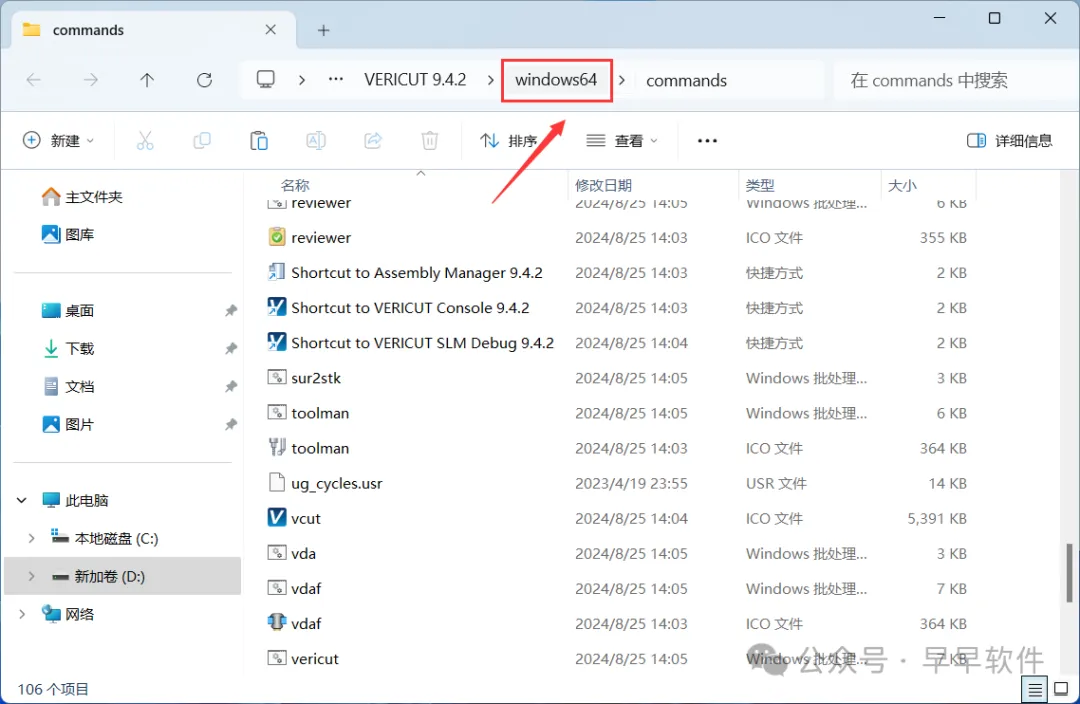Expand 本地磁盘 (C:) tree node
Image resolution: width=1080 pixels, height=704 pixels.
(31, 538)
